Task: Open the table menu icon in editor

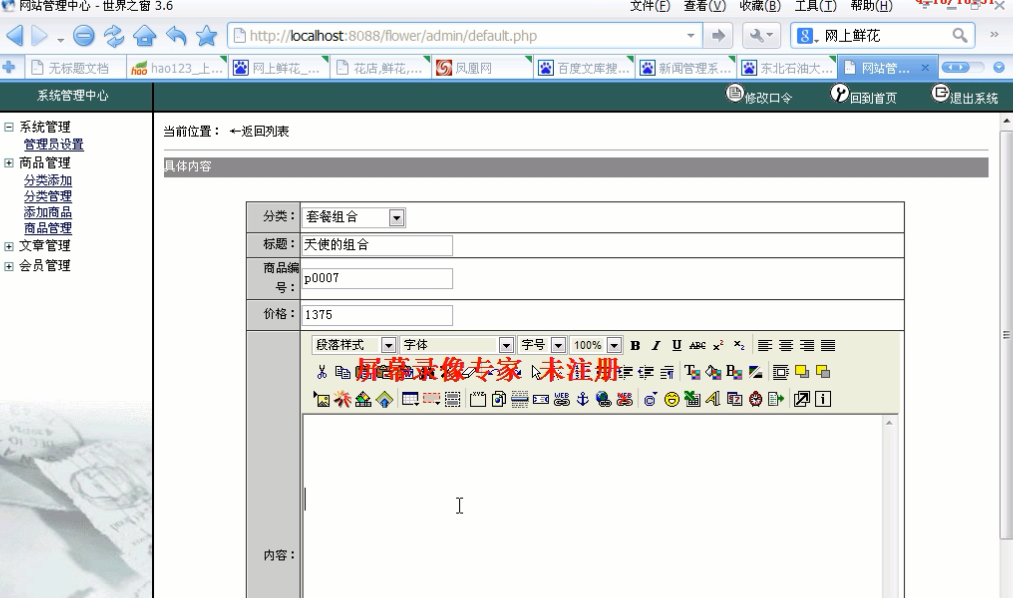Action: coord(410,399)
